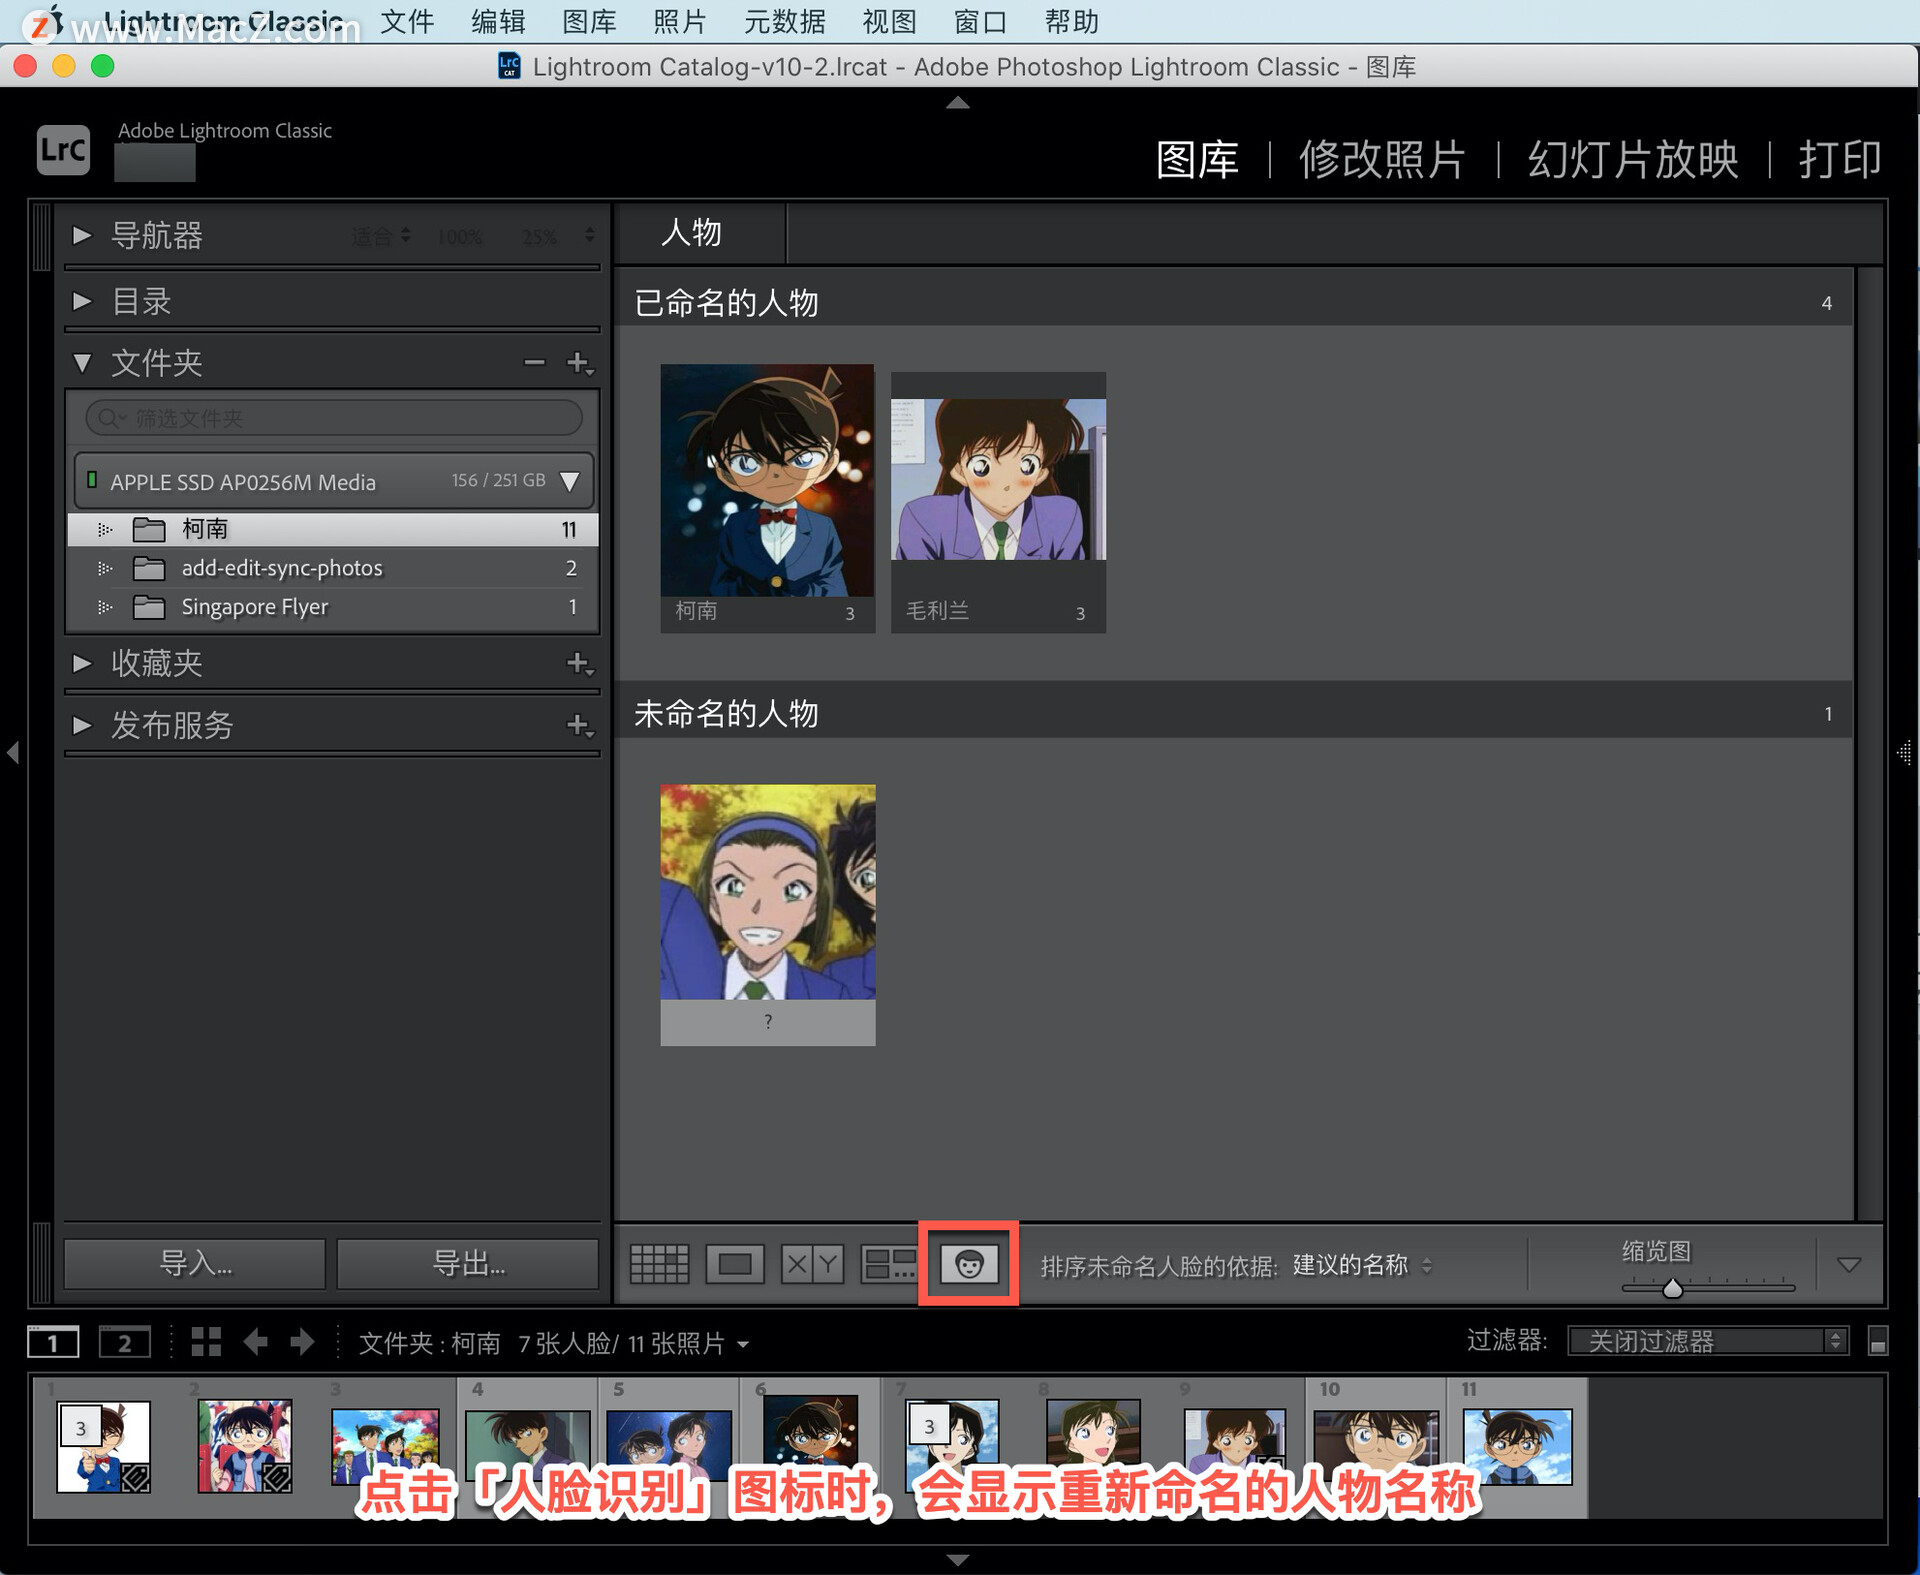The image size is (1920, 1575).
Task: Expand 柯南 folder tree arrow
Action: point(104,530)
